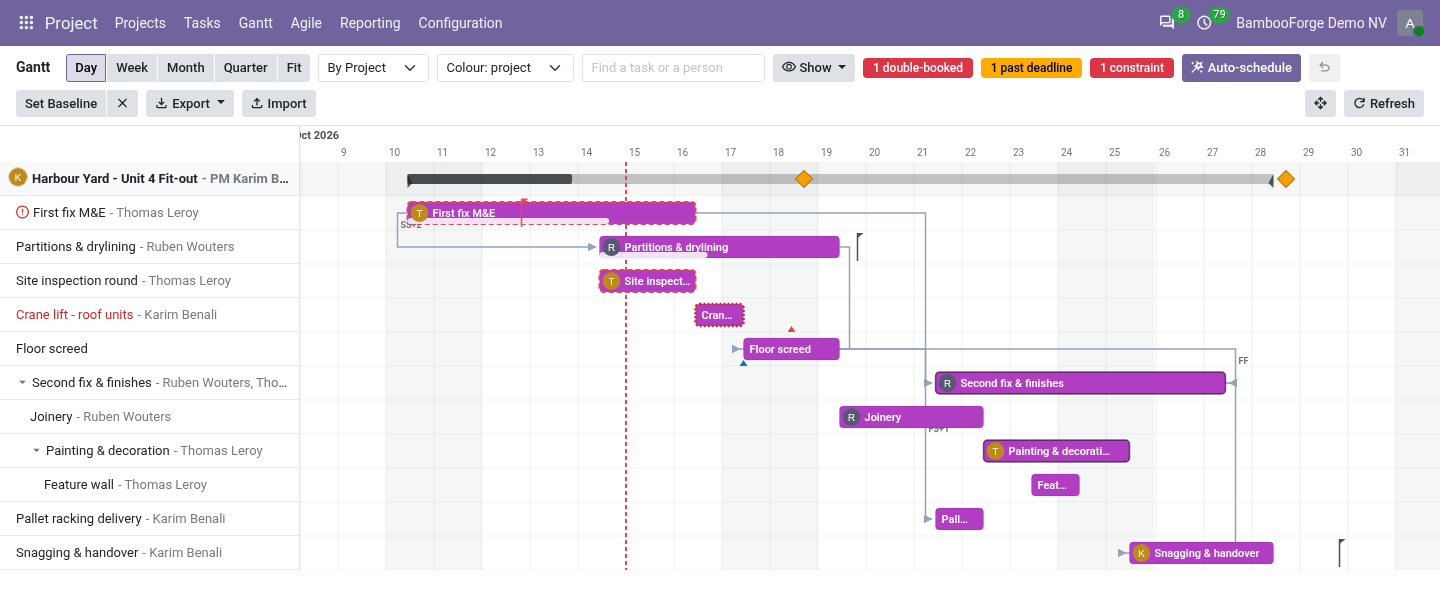Click the Refresh button
The width and height of the screenshot is (1440, 594).
[1384, 103]
